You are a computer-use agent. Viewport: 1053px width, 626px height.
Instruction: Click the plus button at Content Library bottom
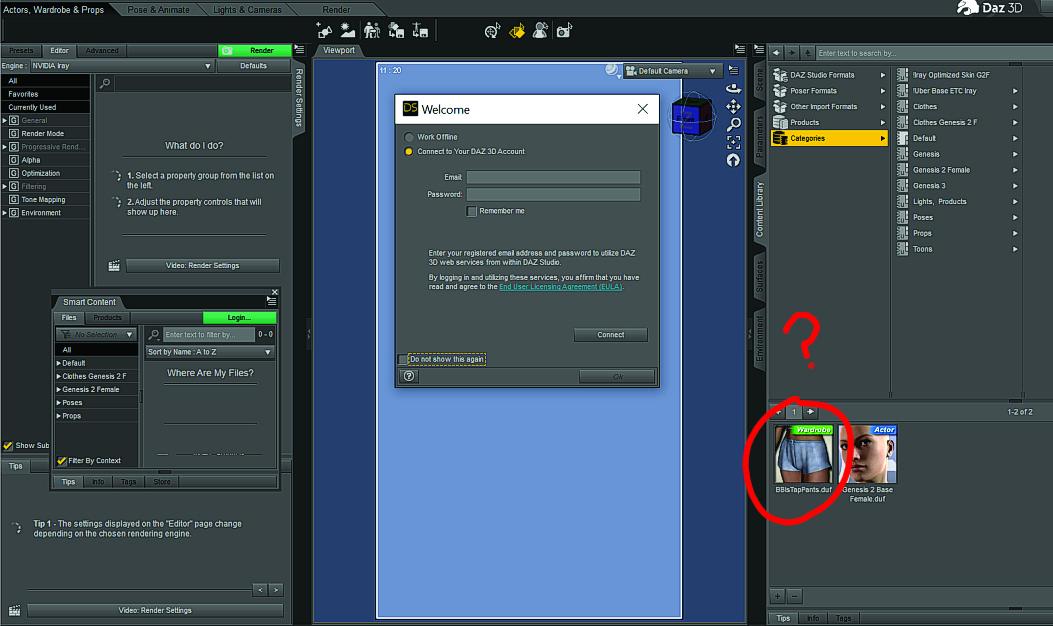pyautogui.click(x=777, y=596)
